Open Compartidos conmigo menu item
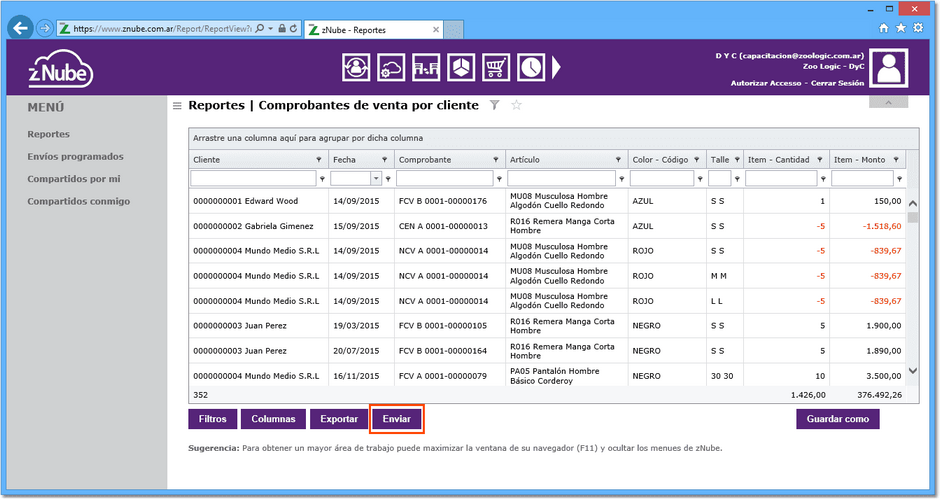Image resolution: width=940 pixels, height=500 pixels. tap(79, 201)
